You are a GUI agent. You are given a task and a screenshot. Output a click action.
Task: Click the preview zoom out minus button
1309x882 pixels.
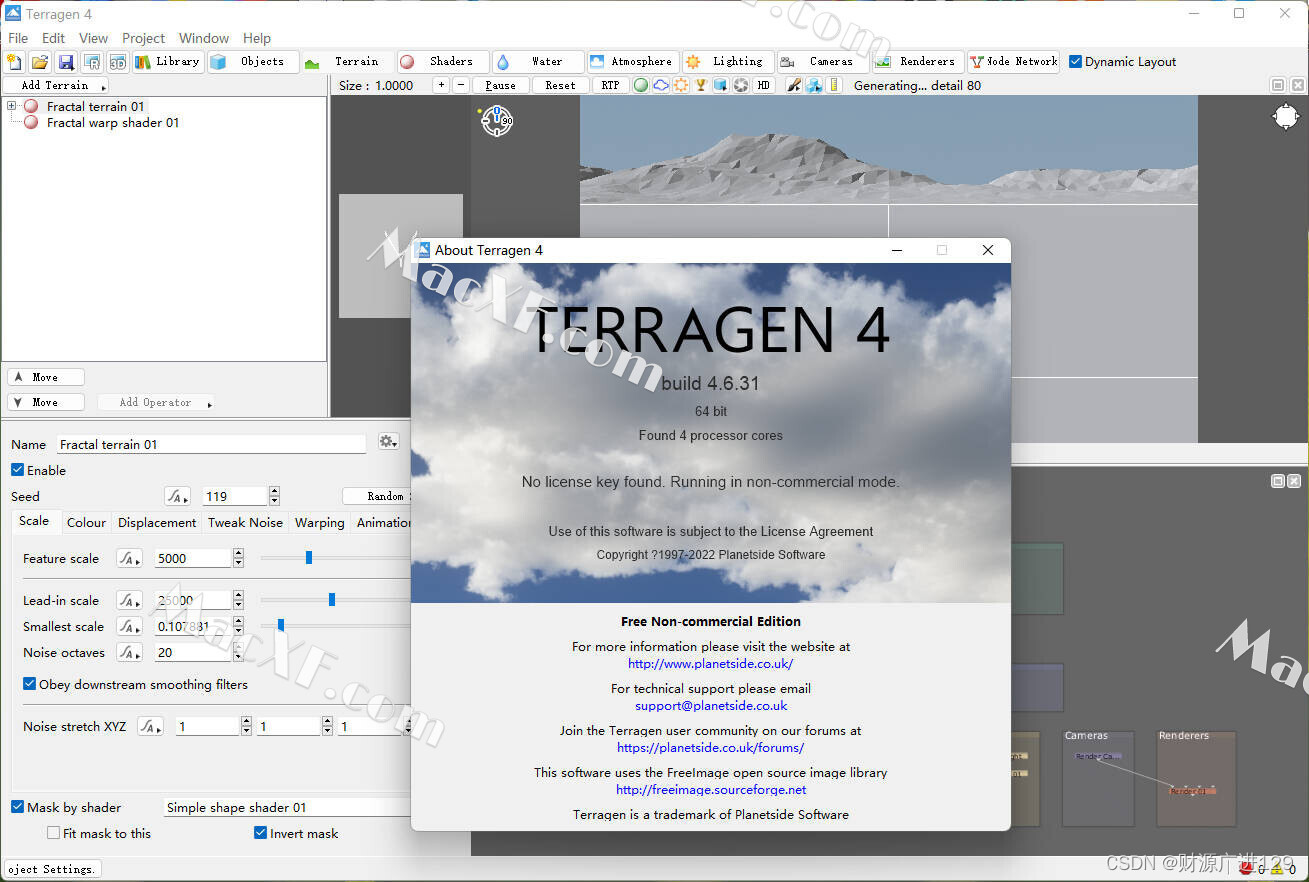[x=460, y=85]
